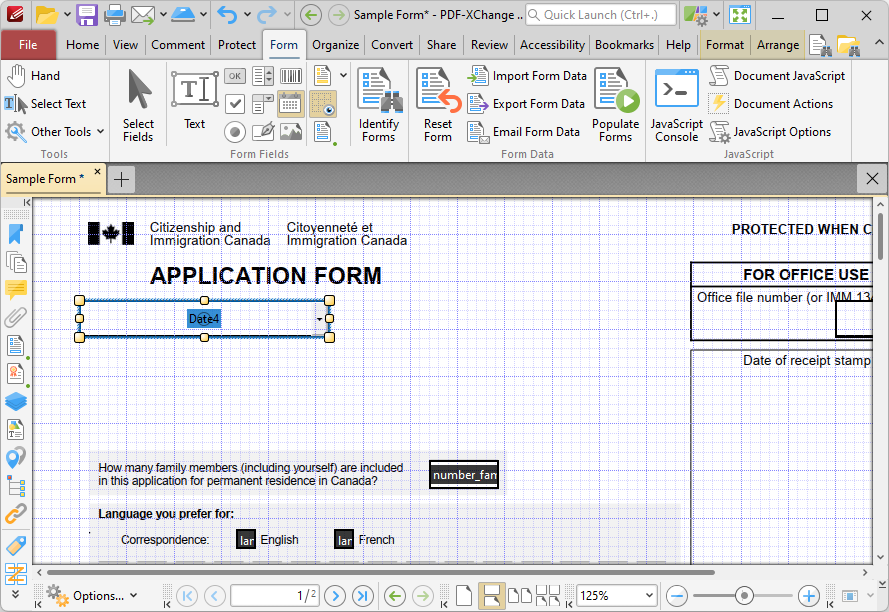Open the Layers side panel
This screenshot has width=889, height=612.
pyautogui.click(x=16, y=401)
